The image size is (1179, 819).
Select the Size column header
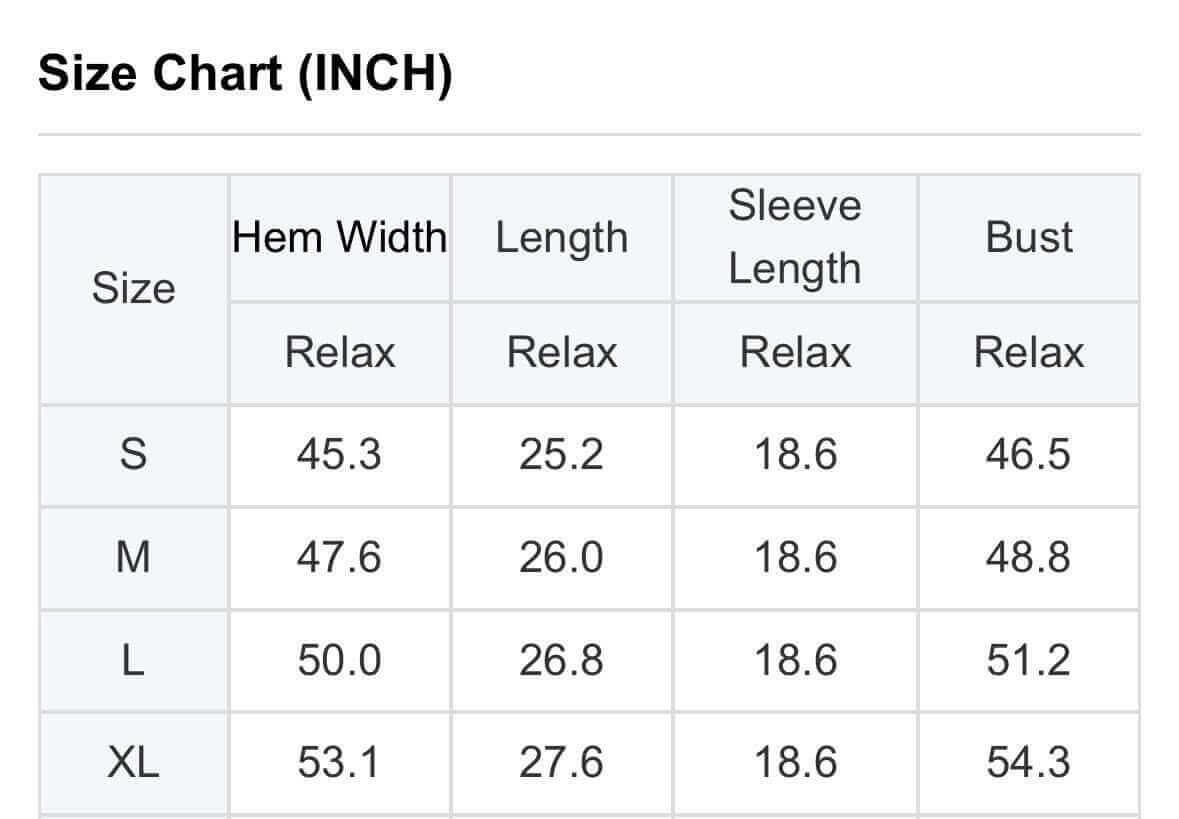pos(133,289)
